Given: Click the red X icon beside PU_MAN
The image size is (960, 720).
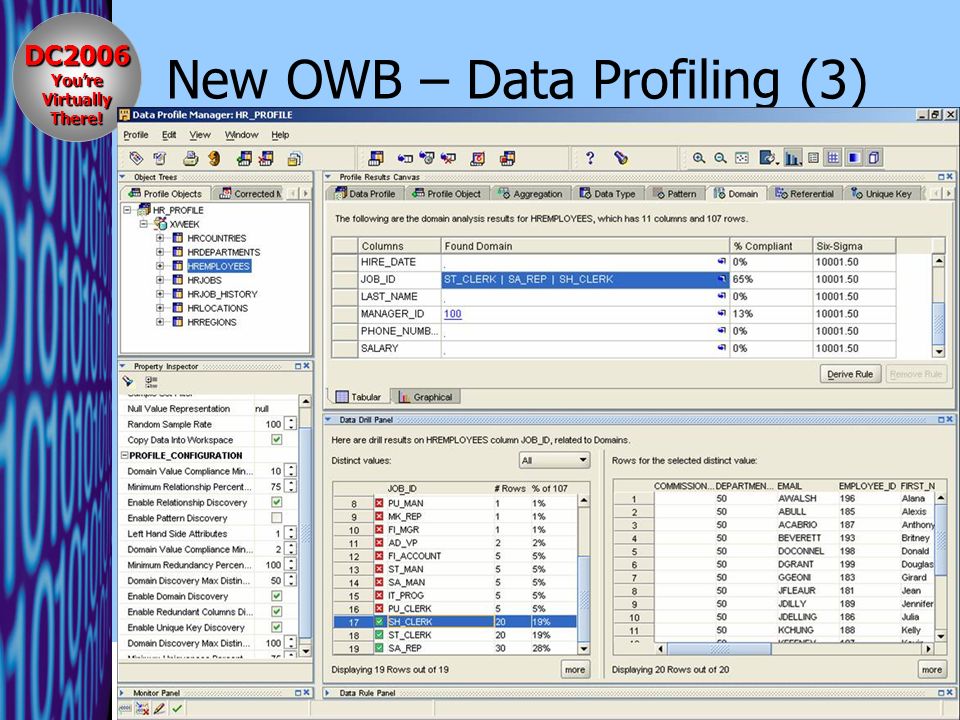Looking at the screenshot, I should [379, 503].
